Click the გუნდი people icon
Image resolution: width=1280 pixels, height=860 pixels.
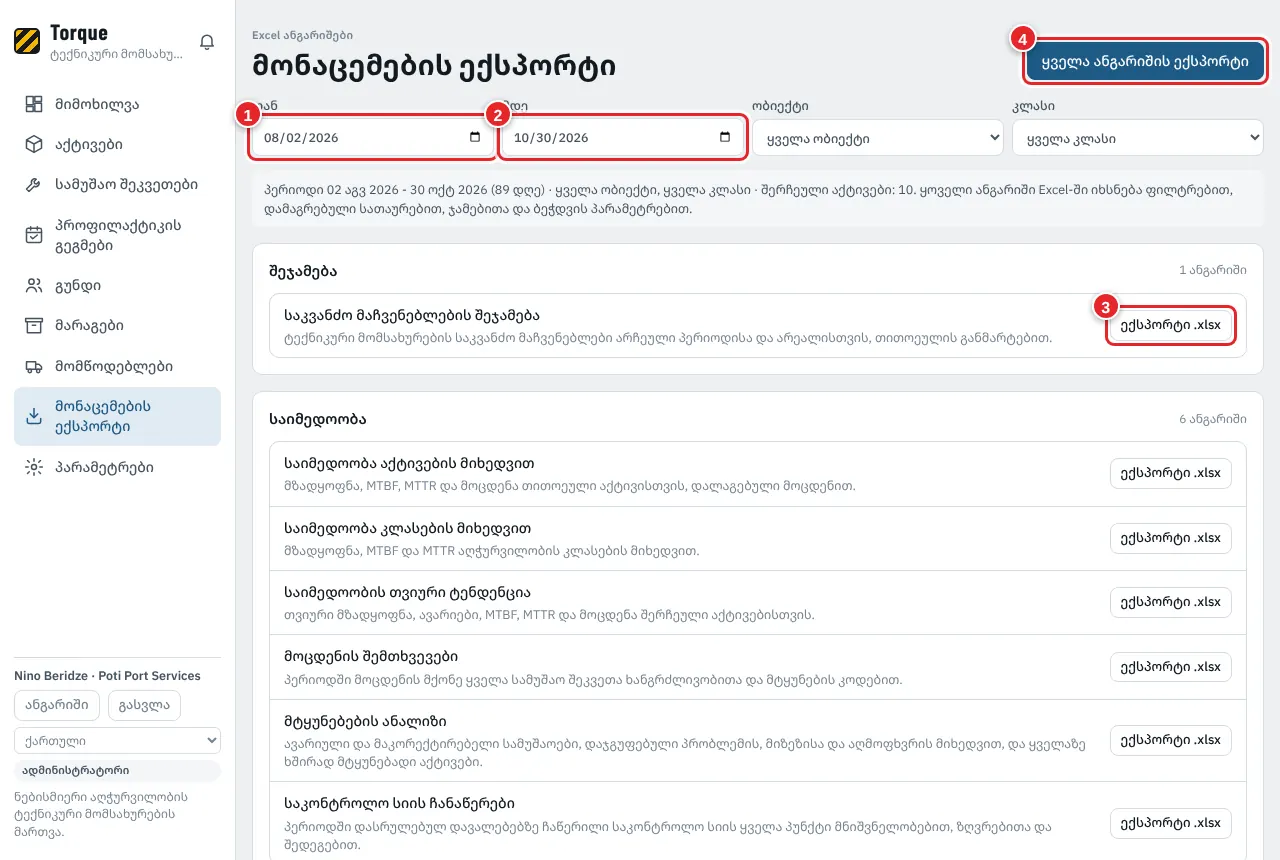(x=34, y=286)
